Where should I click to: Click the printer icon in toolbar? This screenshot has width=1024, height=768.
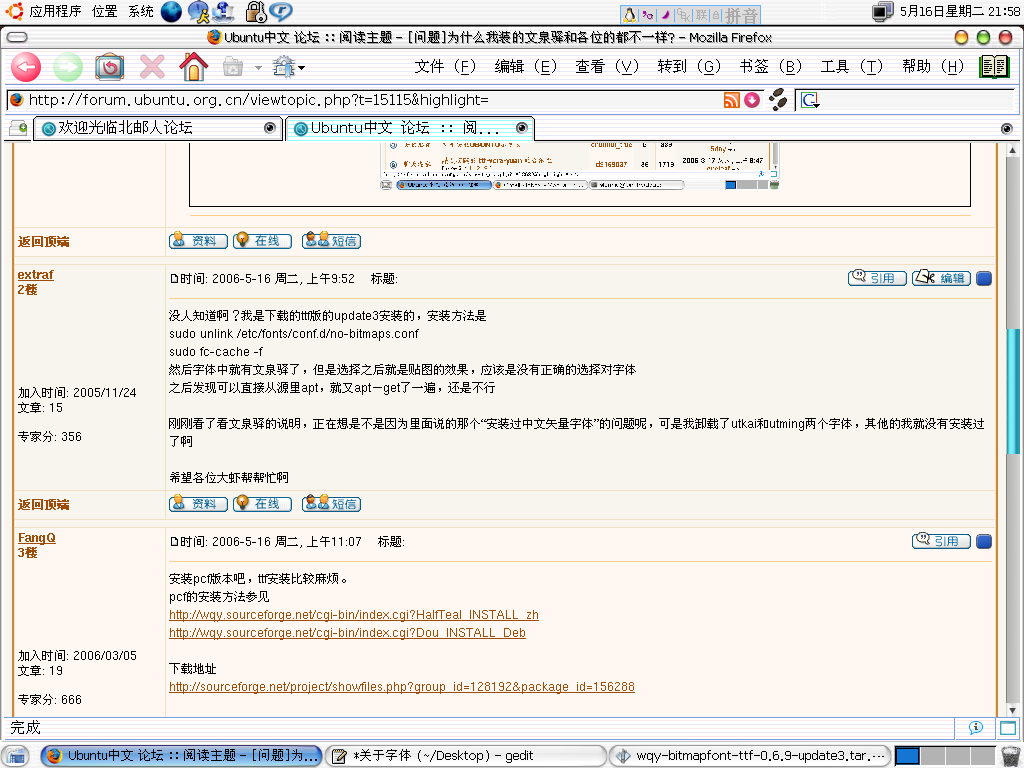coord(233,67)
